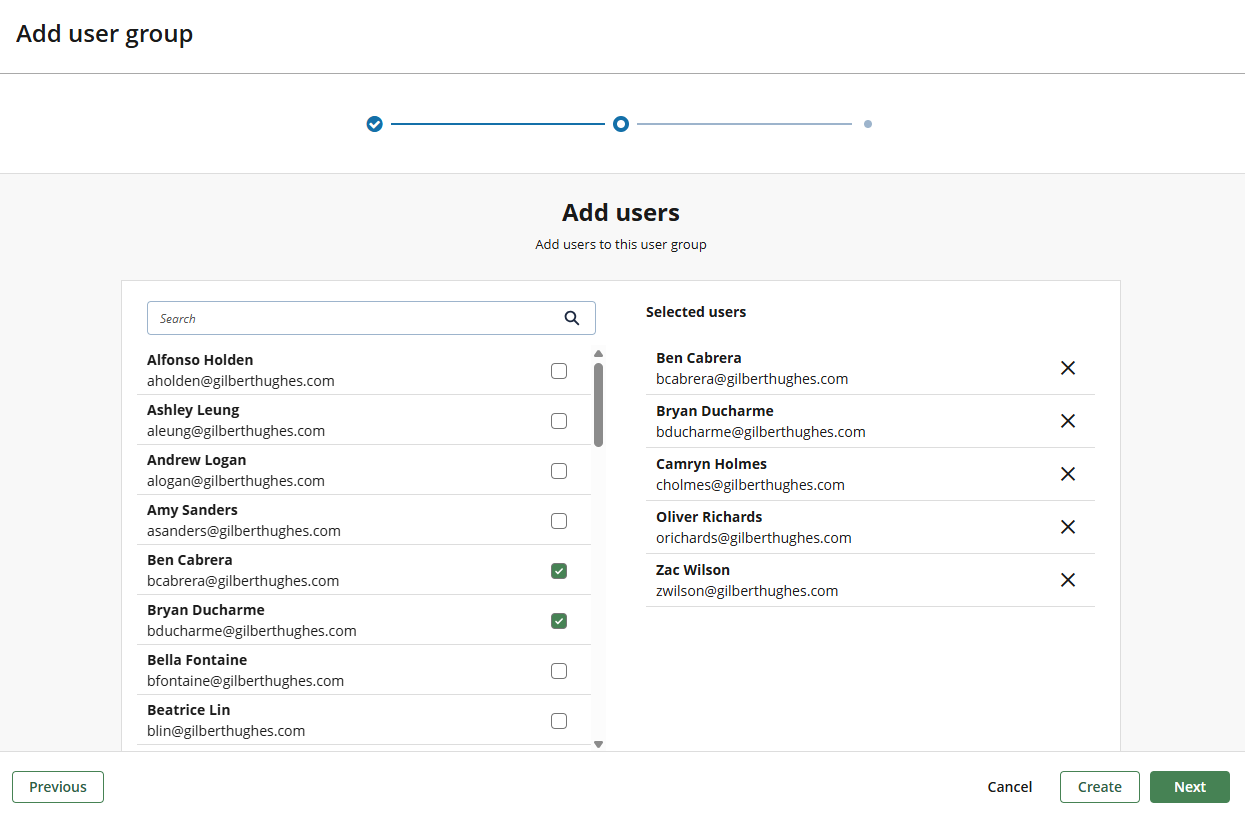Remove Ben Cabrera from selected users
1245x815 pixels.
[1068, 368]
